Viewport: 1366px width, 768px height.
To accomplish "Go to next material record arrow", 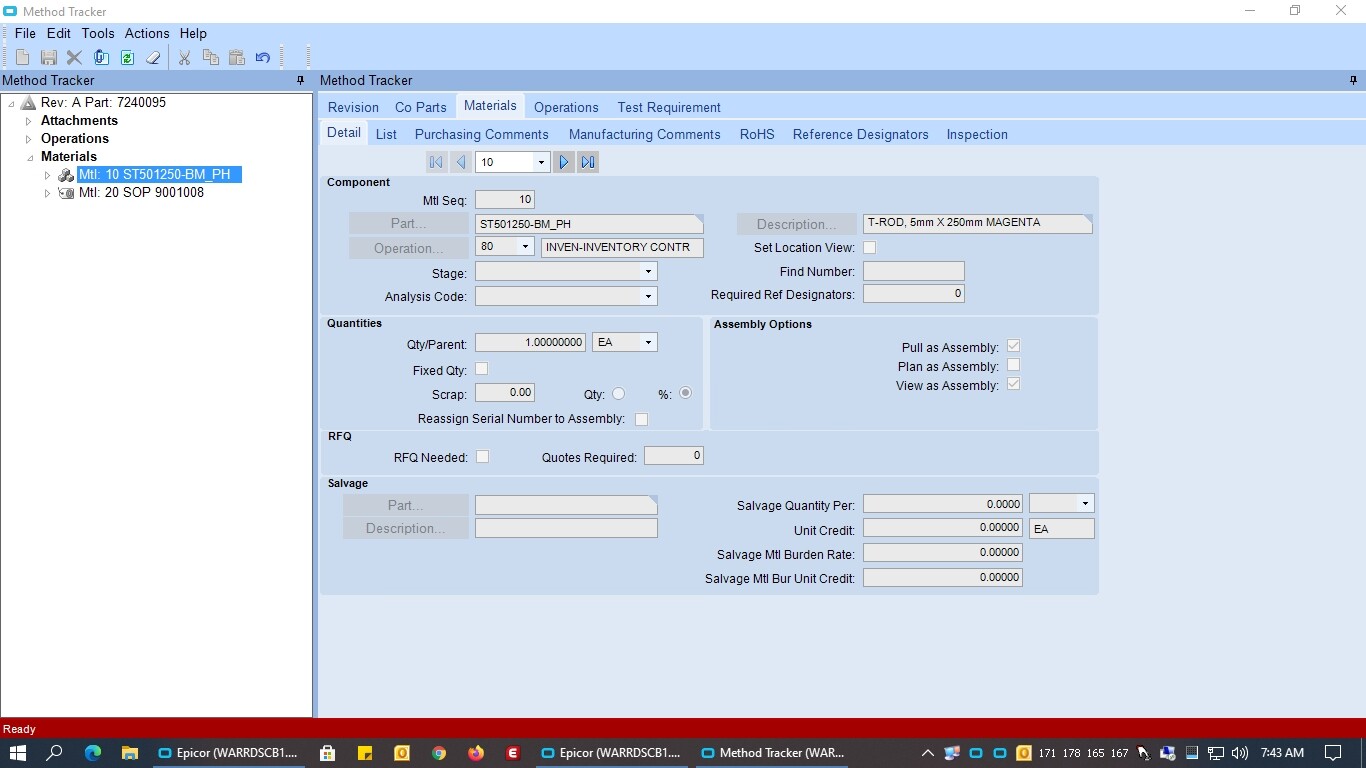I will click(x=564, y=162).
